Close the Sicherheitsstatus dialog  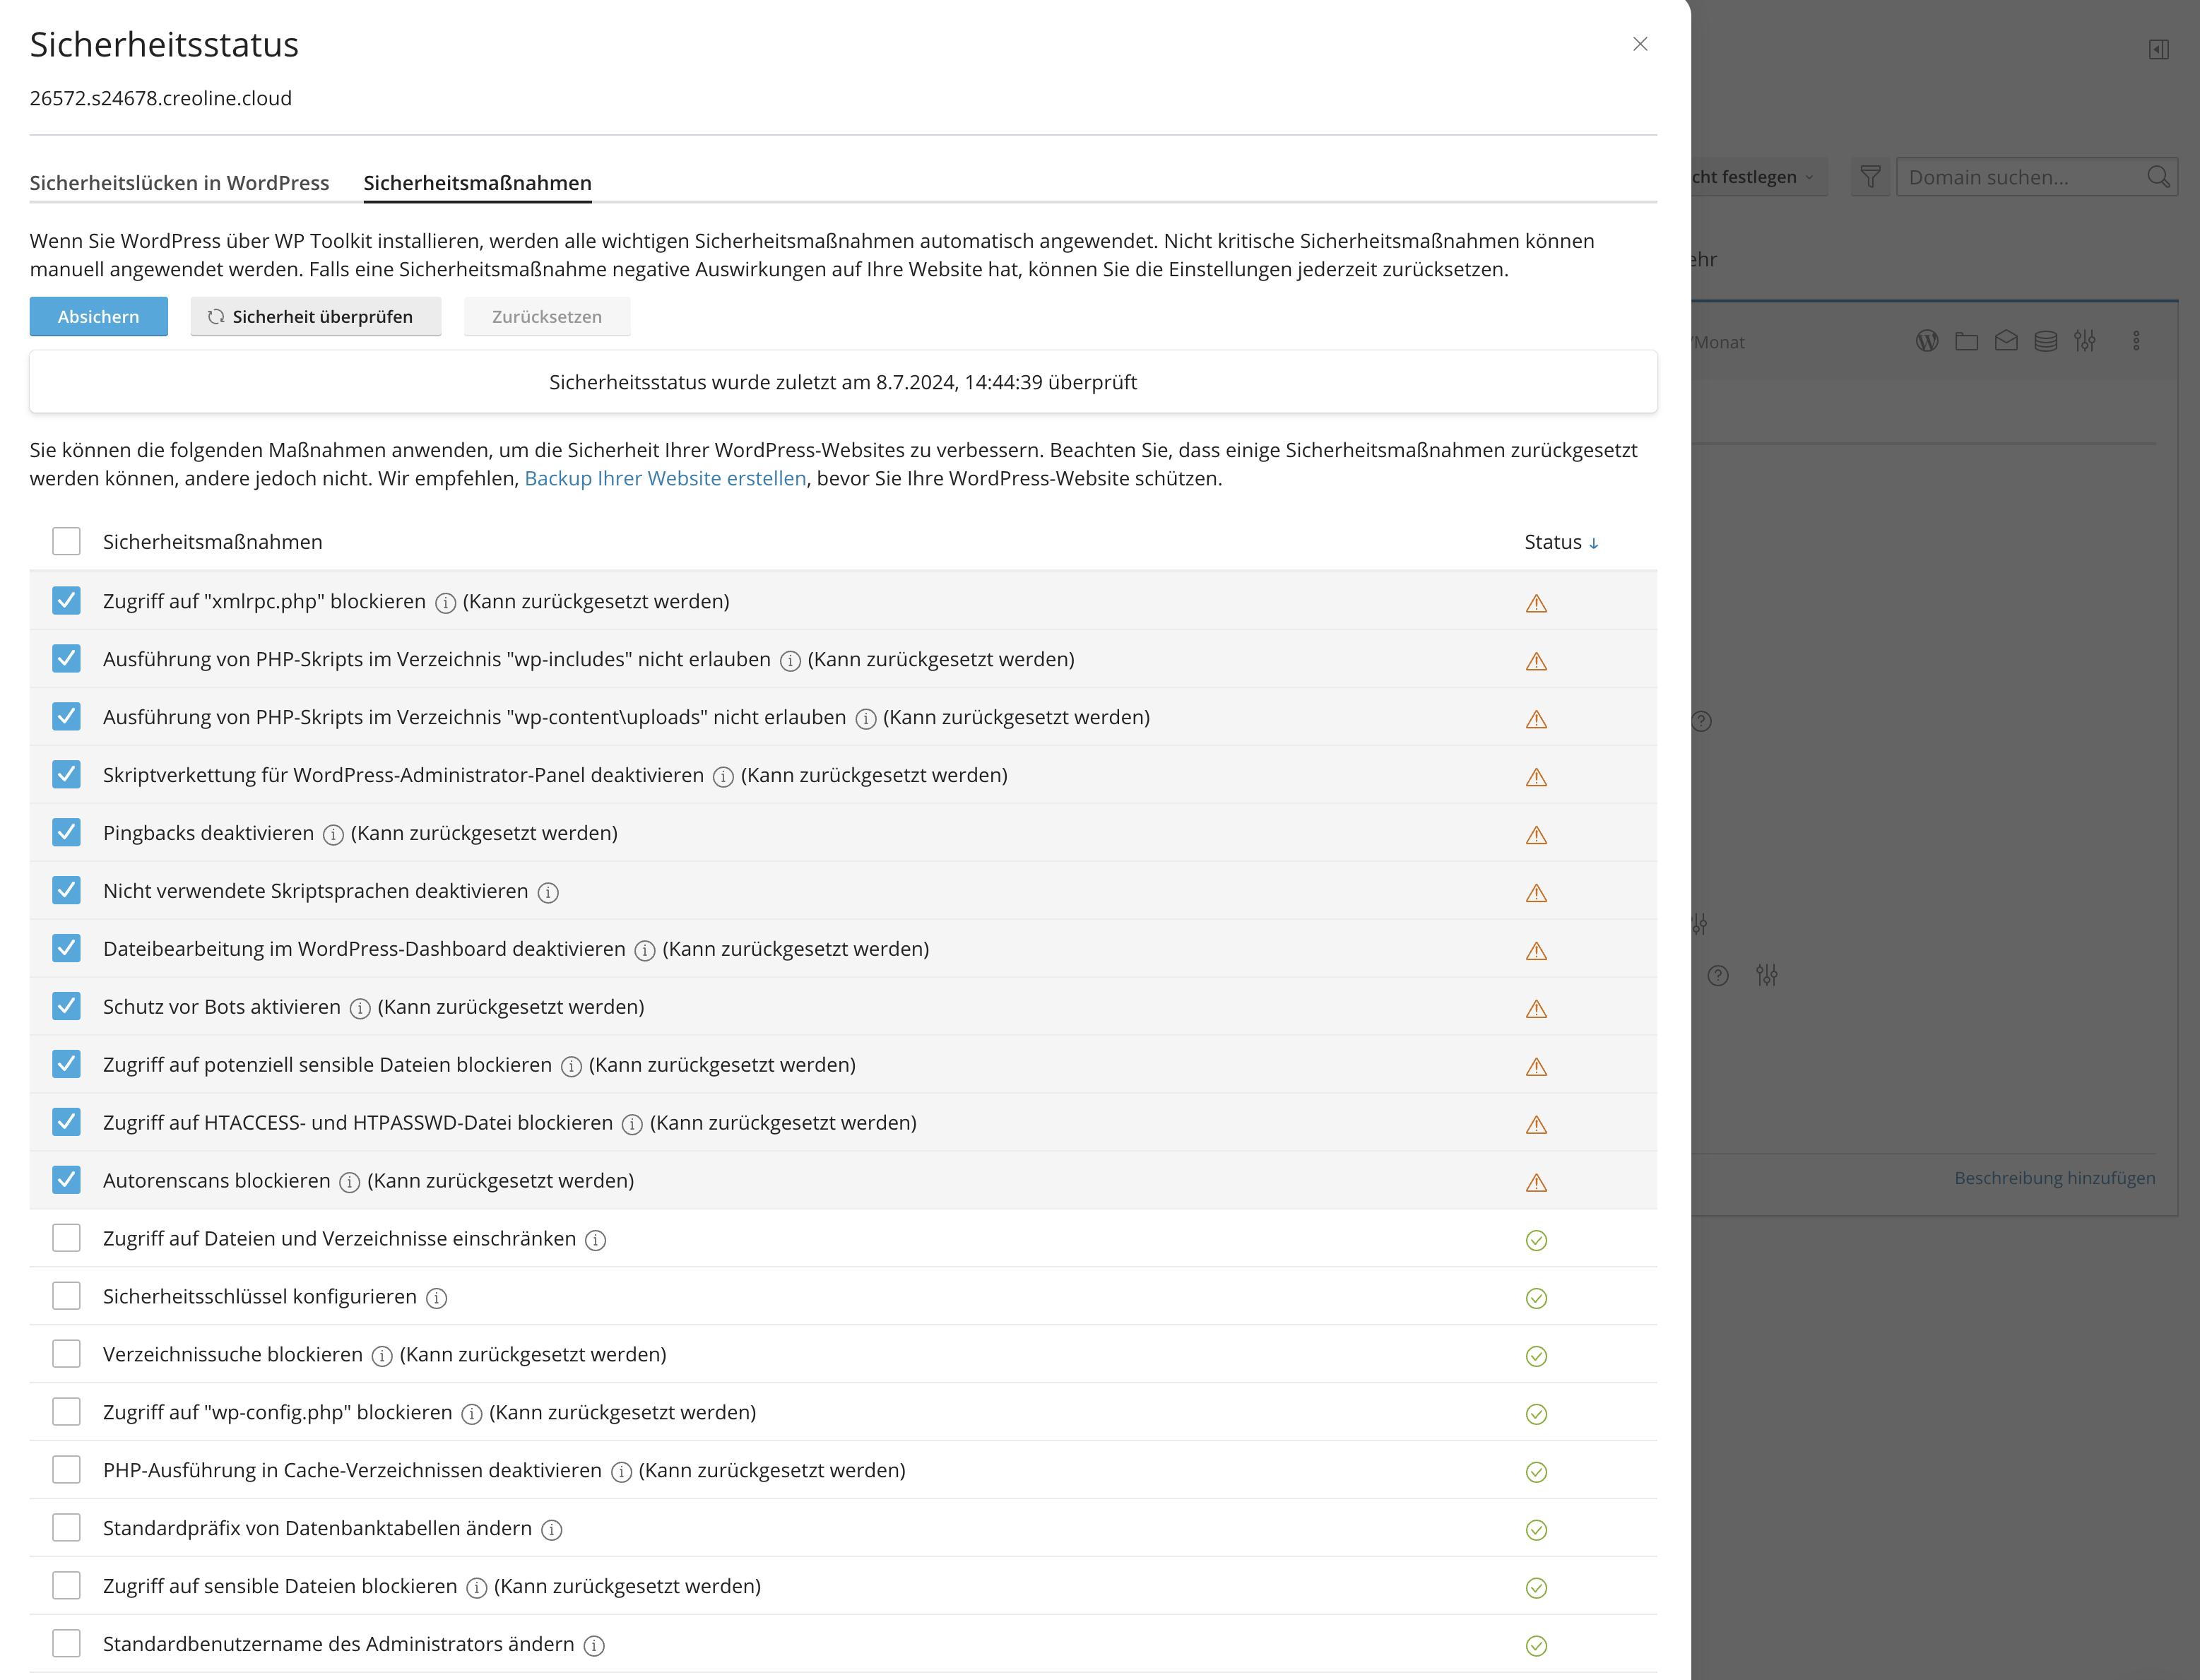1640,44
